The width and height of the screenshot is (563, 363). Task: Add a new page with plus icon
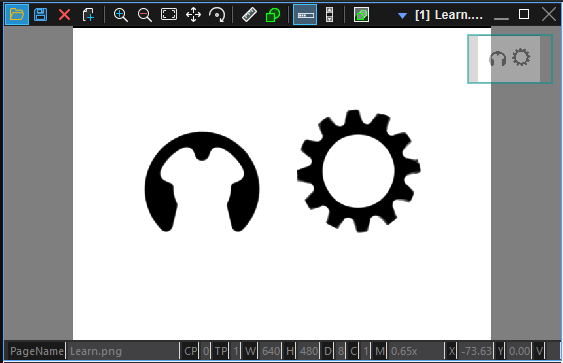click(88, 15)
